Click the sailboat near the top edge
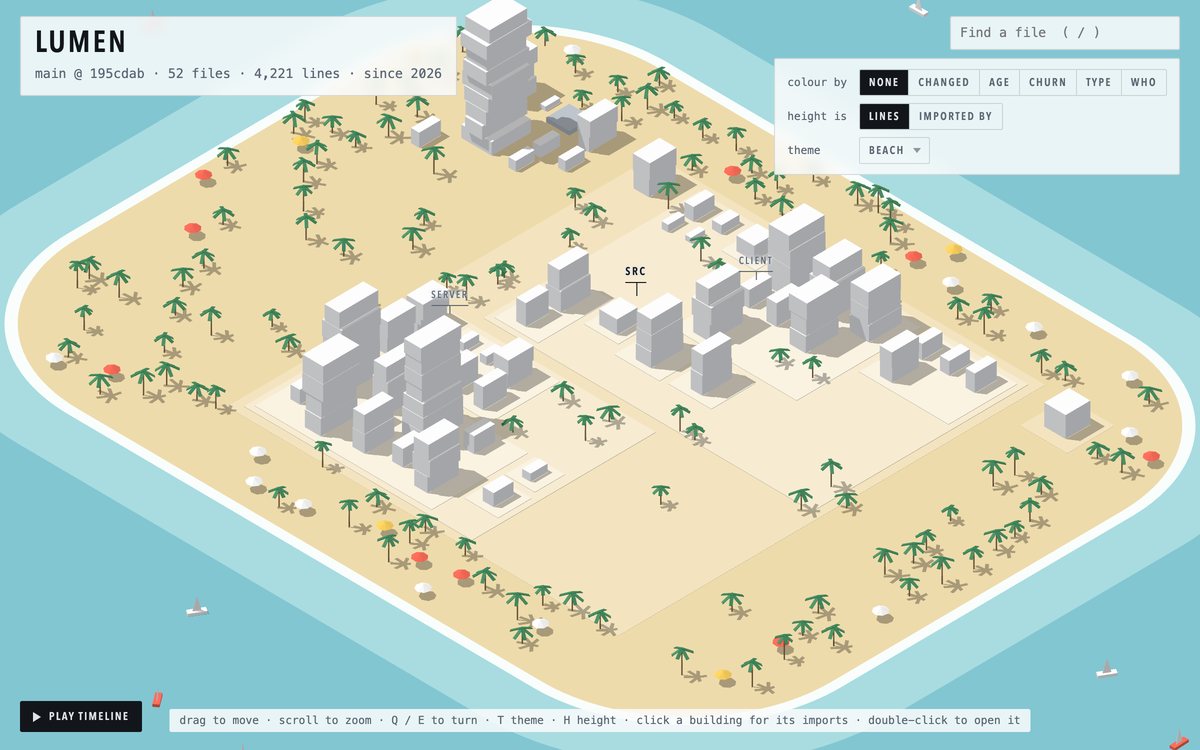Screen dimensions: 1200x750 (917, 8)
